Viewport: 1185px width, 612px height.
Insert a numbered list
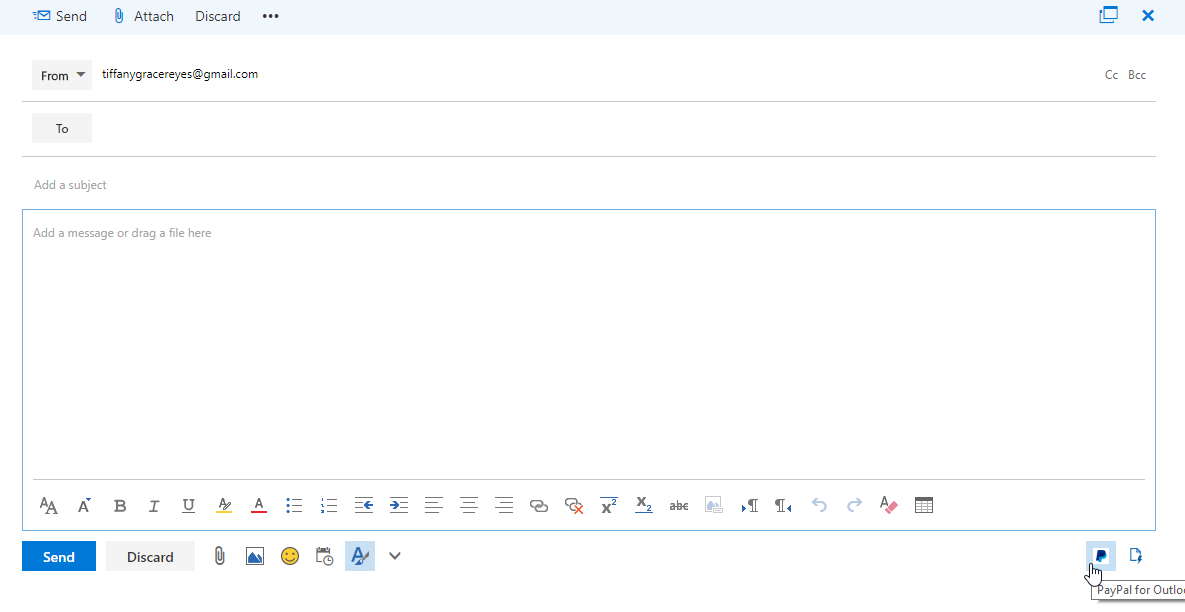[329, 505]
